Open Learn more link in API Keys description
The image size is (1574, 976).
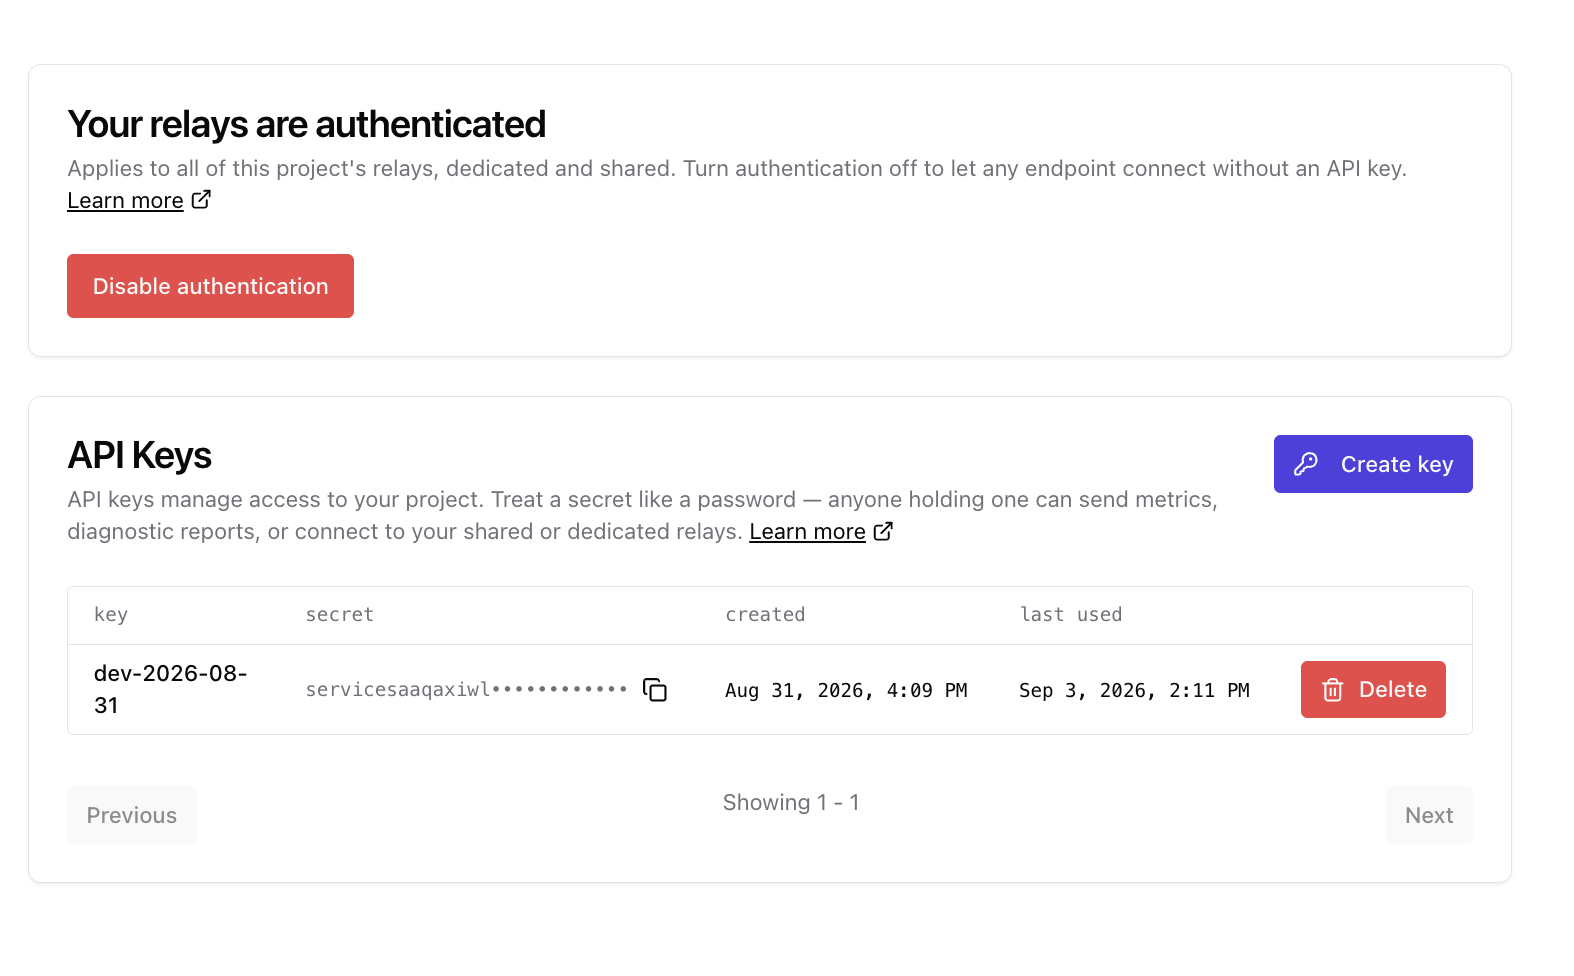(807, 532)
